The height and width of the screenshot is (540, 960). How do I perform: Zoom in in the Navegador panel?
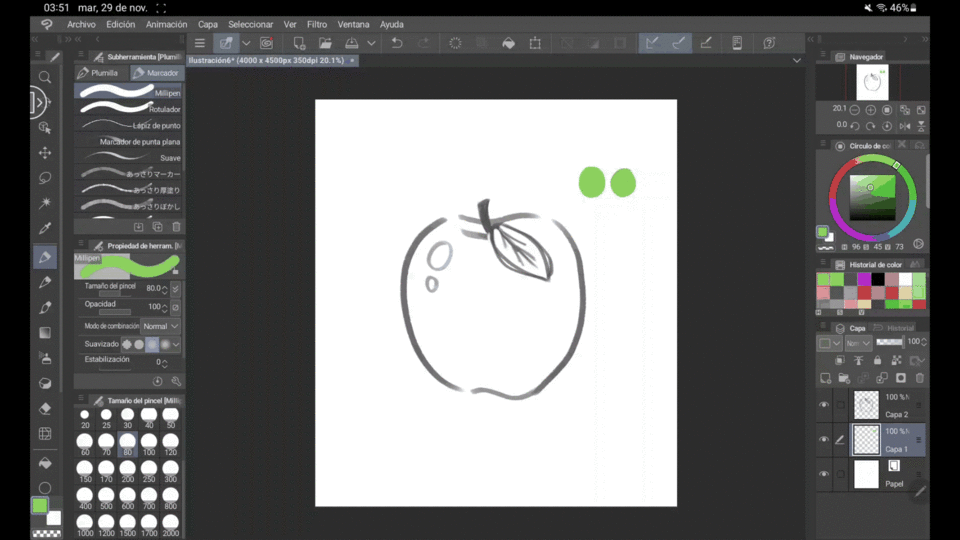[x=871, y=110]
